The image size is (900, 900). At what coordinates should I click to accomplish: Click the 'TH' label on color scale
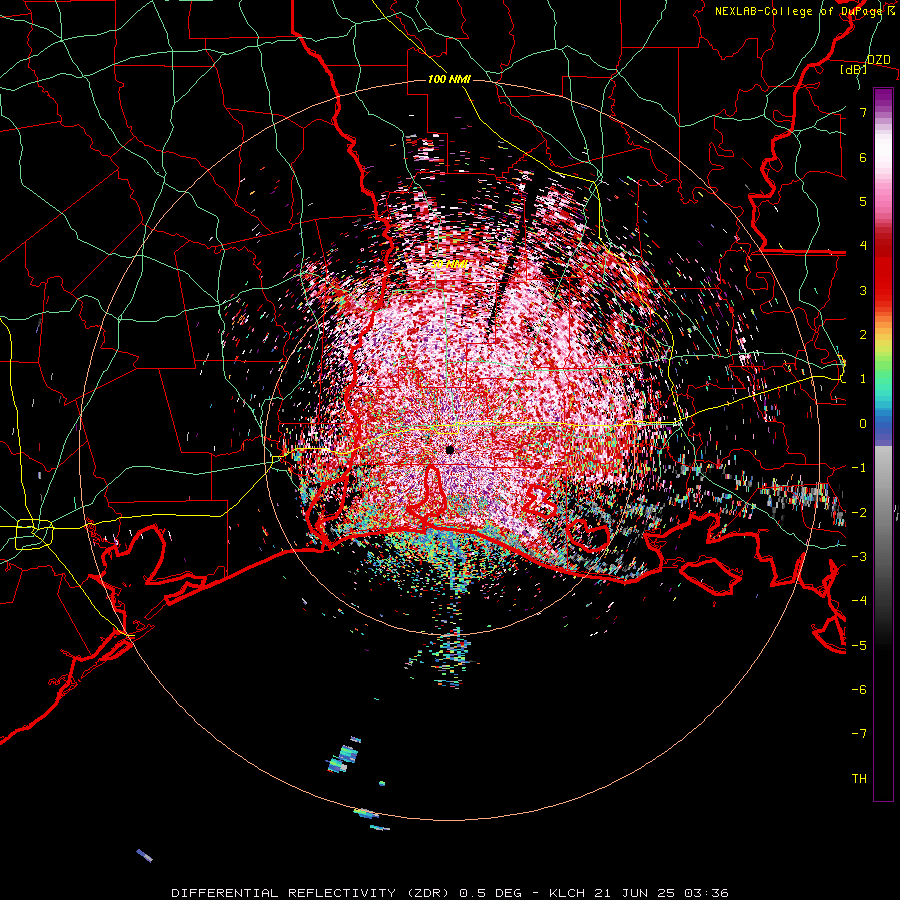[859, 778]
